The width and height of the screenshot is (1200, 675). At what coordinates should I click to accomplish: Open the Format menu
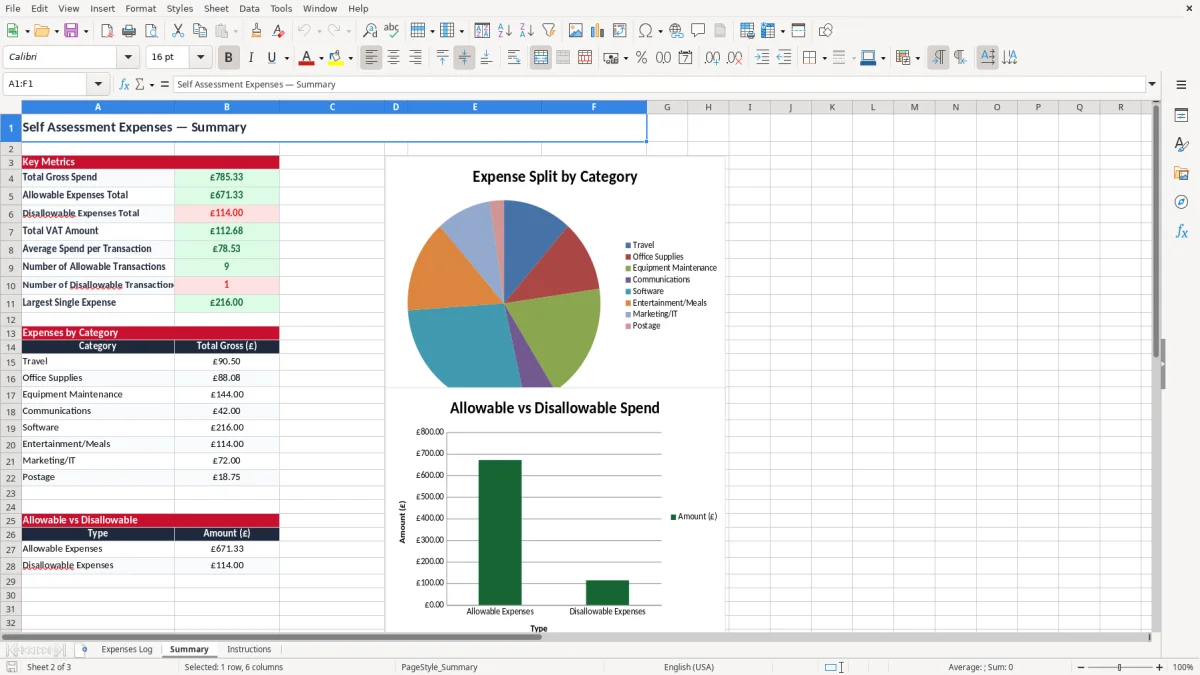click(140, 8)
